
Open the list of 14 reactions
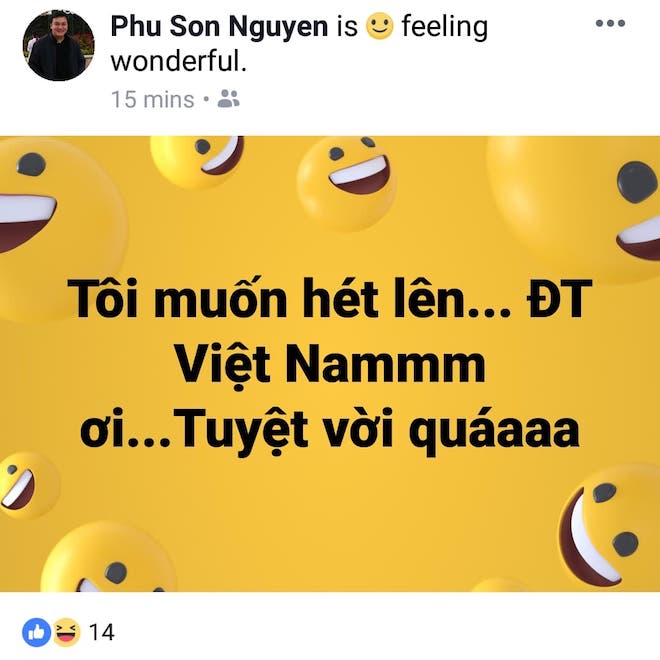click(102, 632)
